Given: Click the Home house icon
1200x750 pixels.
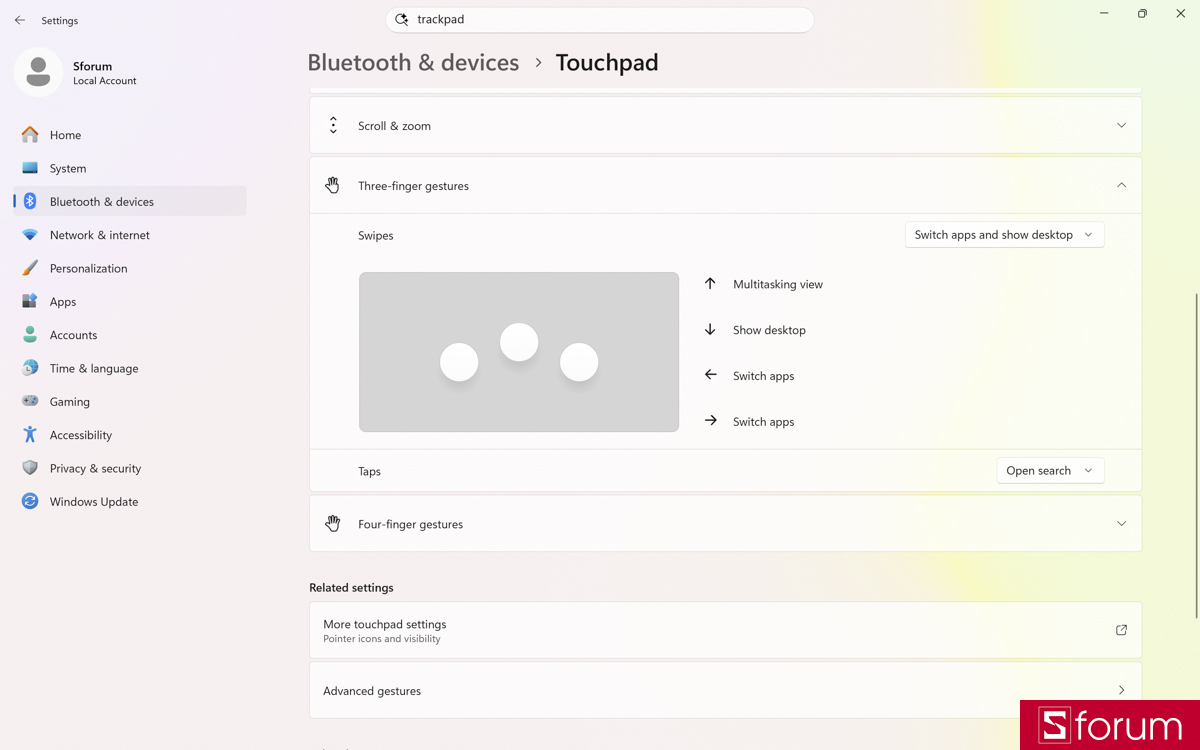Looking at the screenshot, I should click(x=30, y=135).
